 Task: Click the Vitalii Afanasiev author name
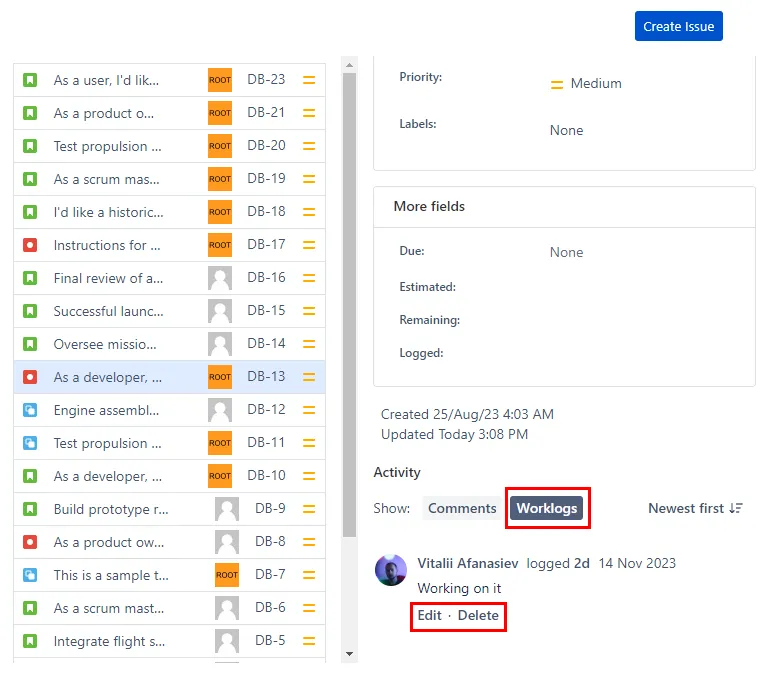coord(467,563)
